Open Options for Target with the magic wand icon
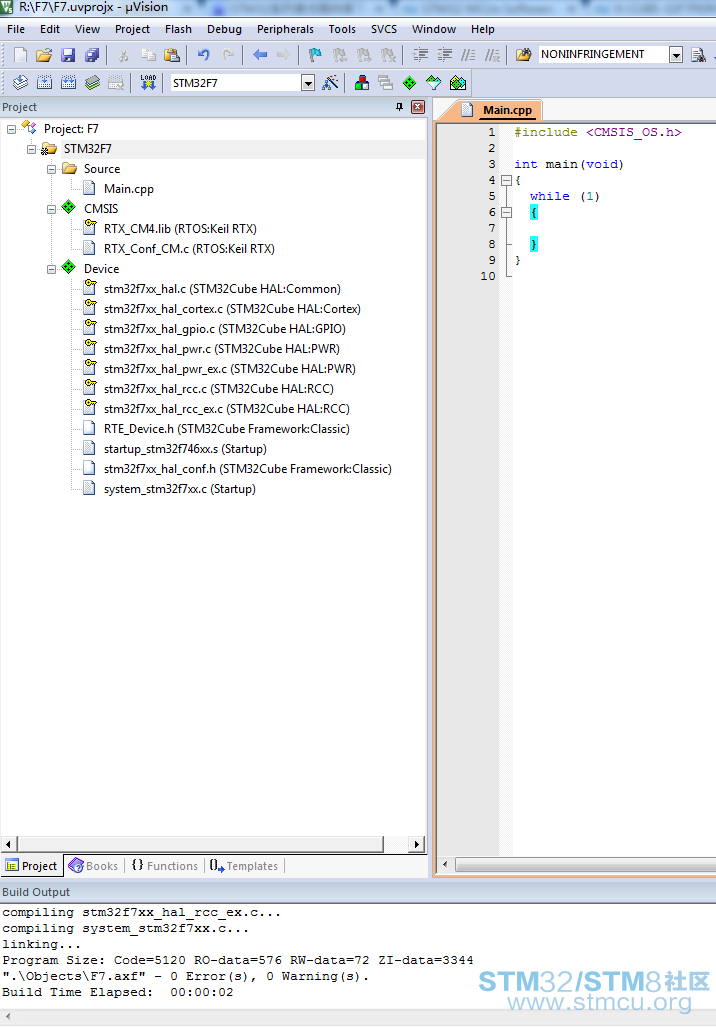This screenshot has height=1027, width=716. pyautogui.click(x=331, y=83)
